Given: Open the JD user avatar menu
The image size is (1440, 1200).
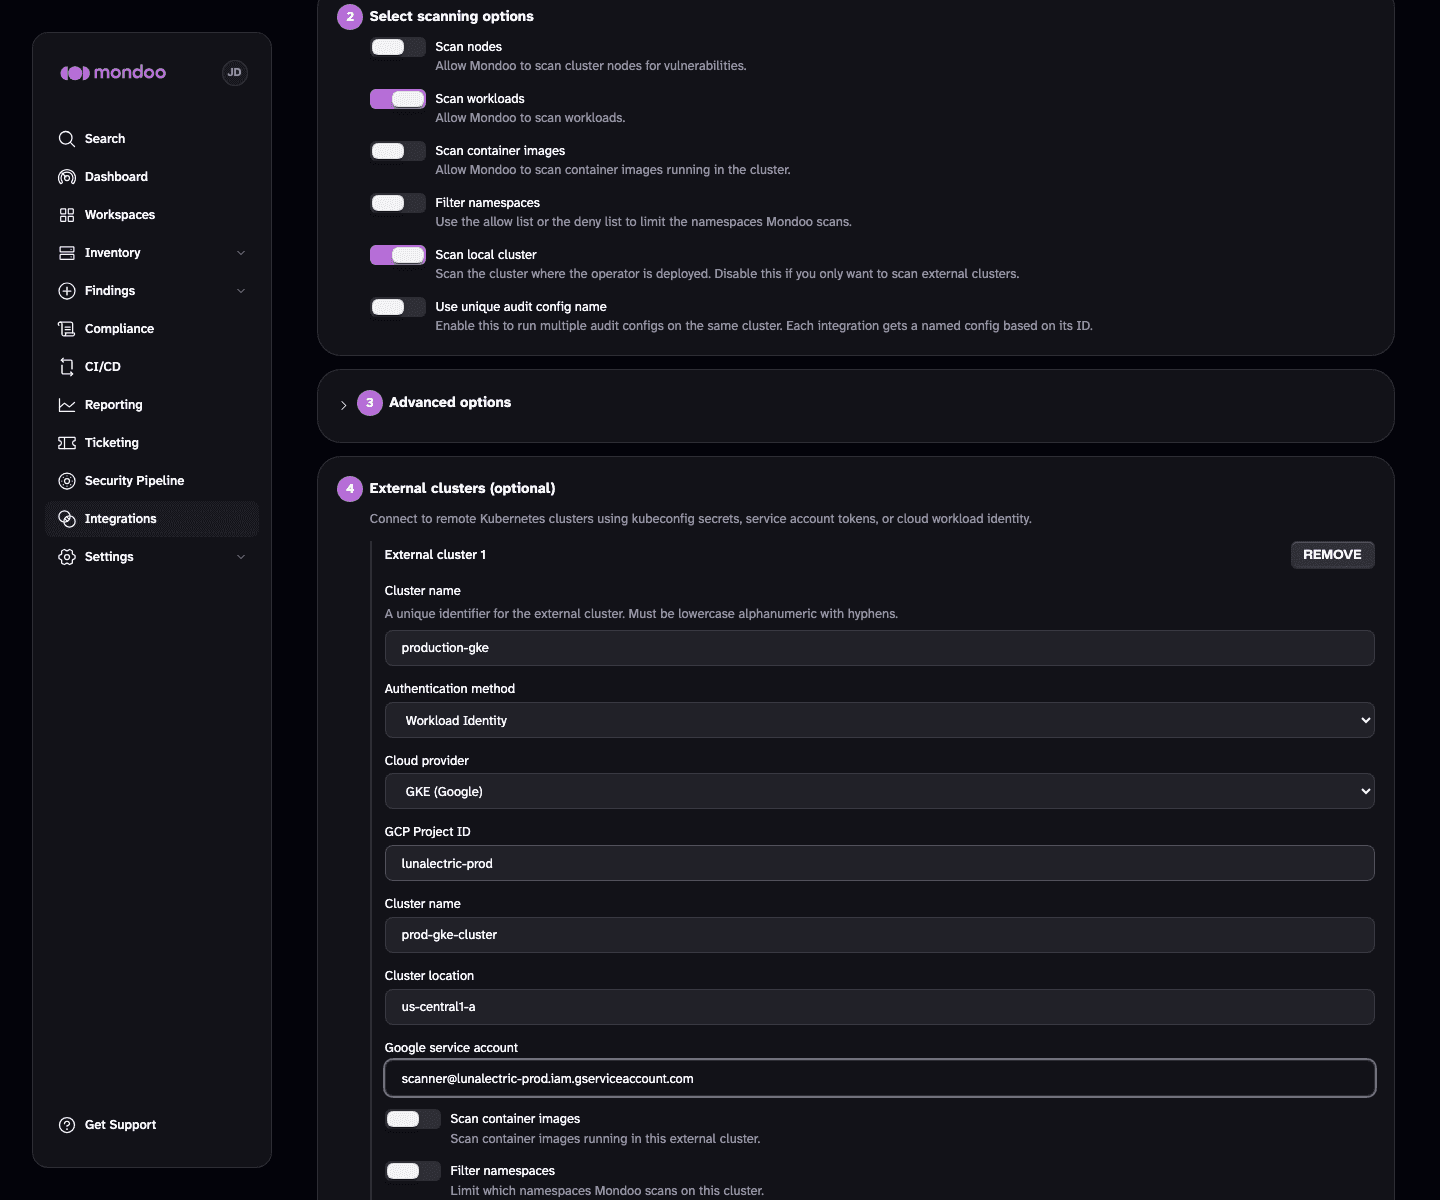Looking at the screenshot, I should [234, 73].
